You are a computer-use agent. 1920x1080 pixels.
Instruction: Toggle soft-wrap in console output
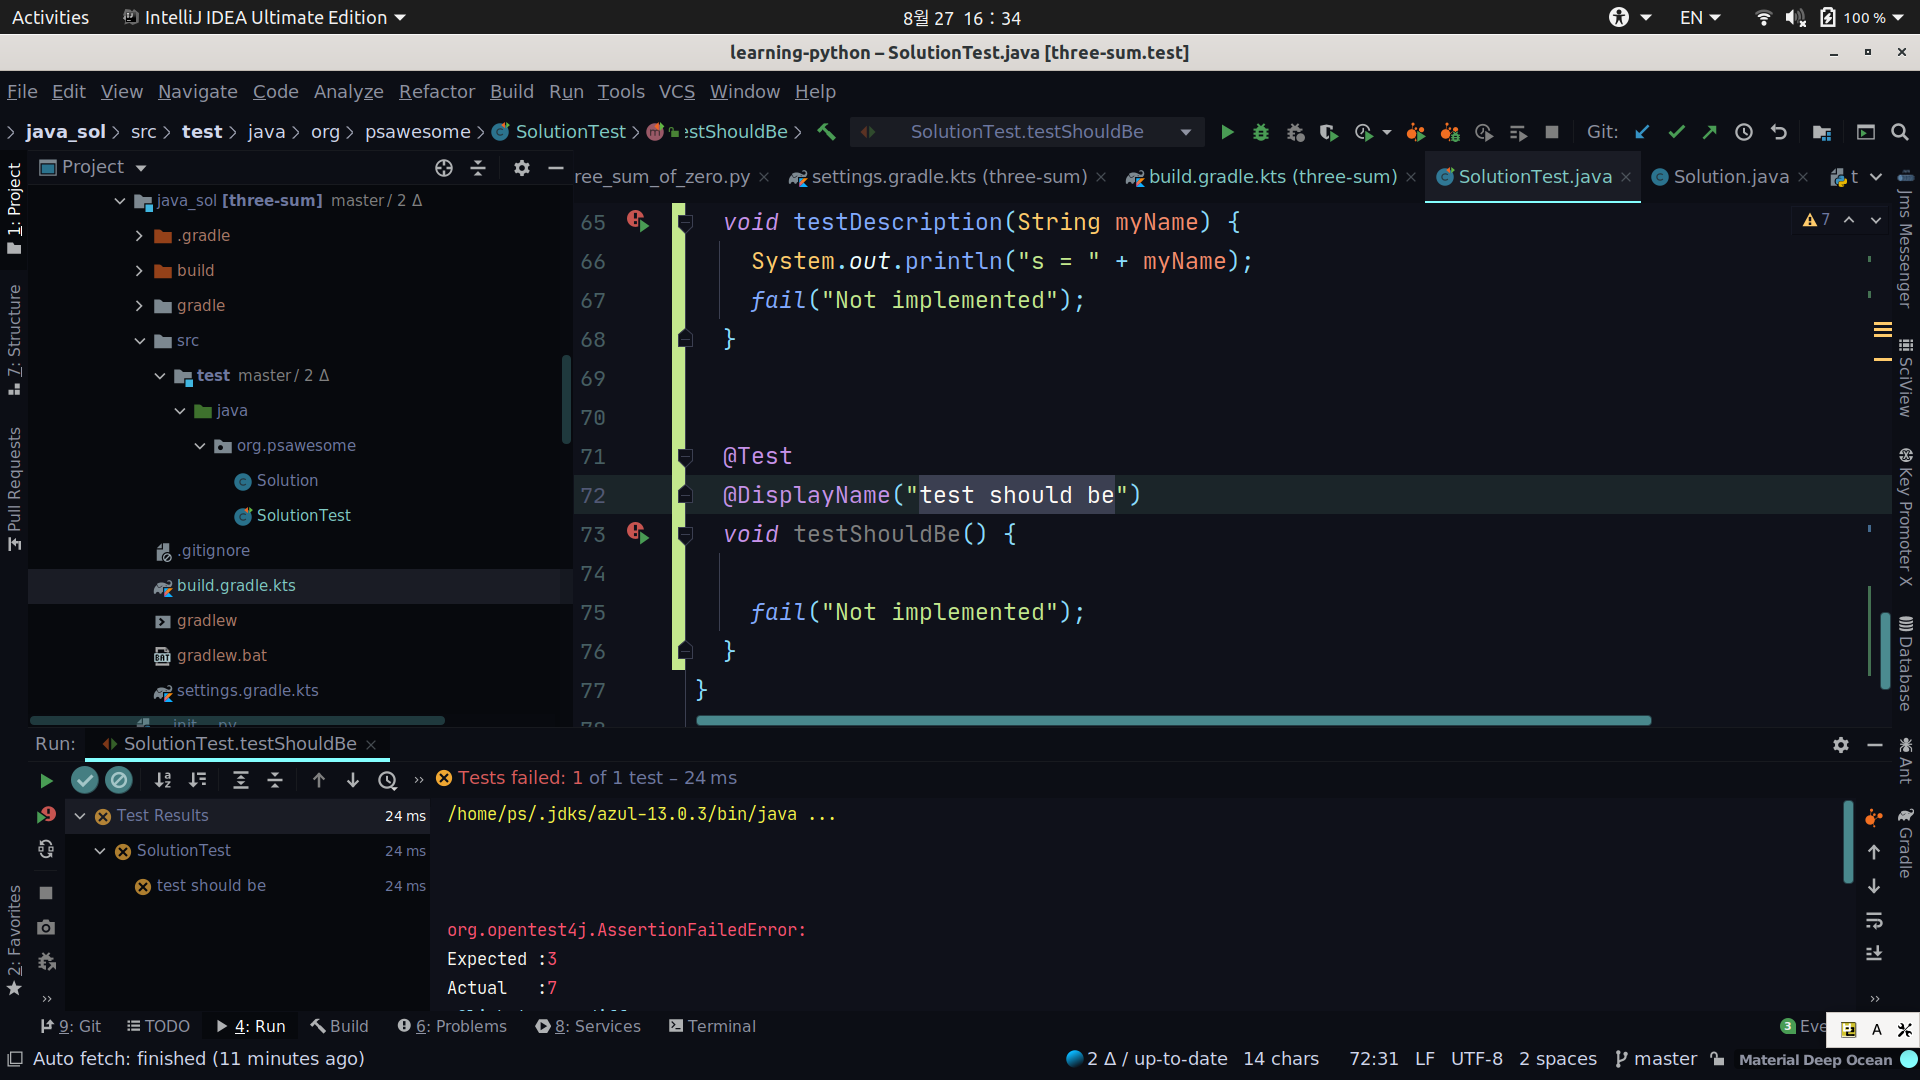(x=1874, y=920)
